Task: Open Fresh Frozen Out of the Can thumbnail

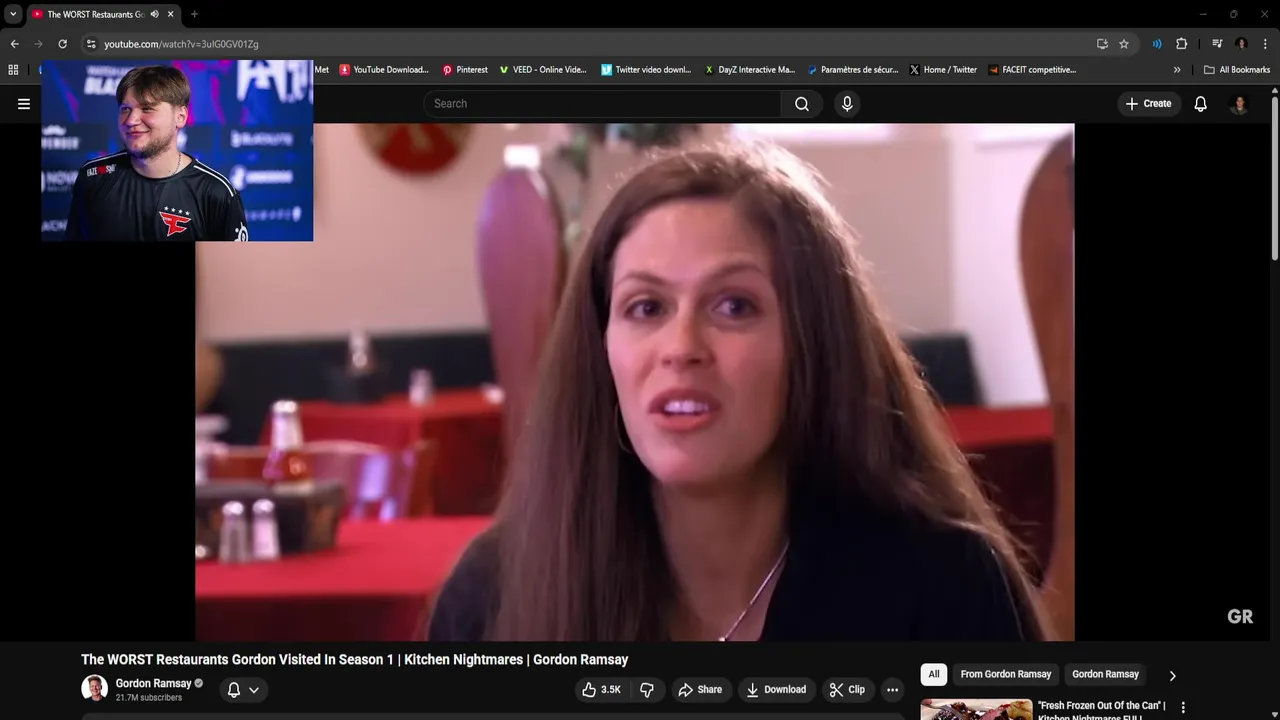Action: tap(976, 709)
